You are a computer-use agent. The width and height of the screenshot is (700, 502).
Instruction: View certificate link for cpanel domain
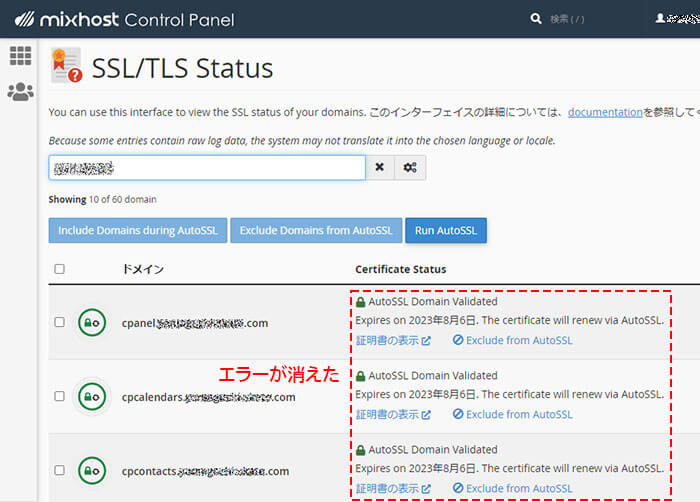(393, 340)
